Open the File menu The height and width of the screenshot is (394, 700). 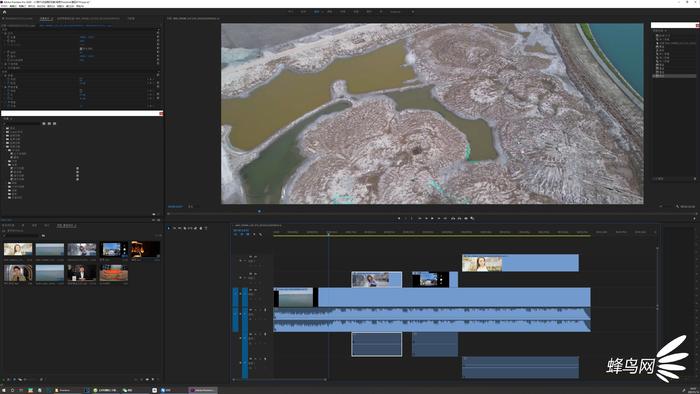click(4, 6)
